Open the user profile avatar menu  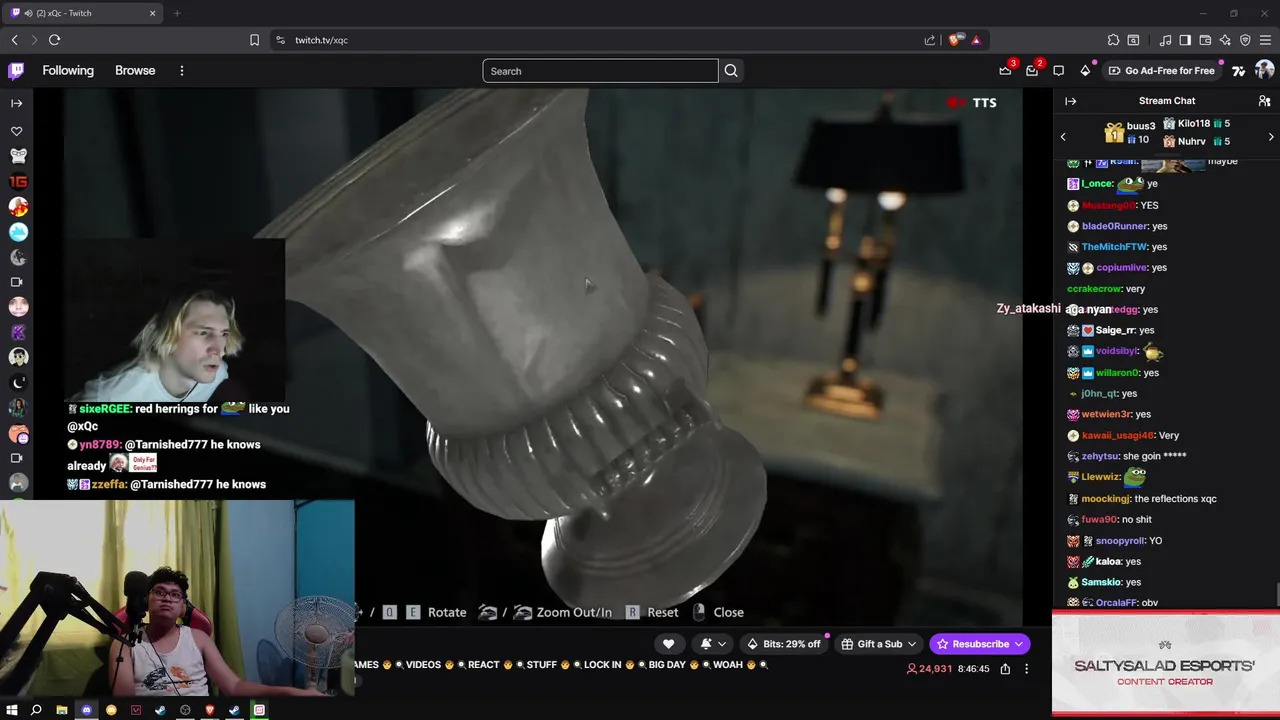(1264, 70)
